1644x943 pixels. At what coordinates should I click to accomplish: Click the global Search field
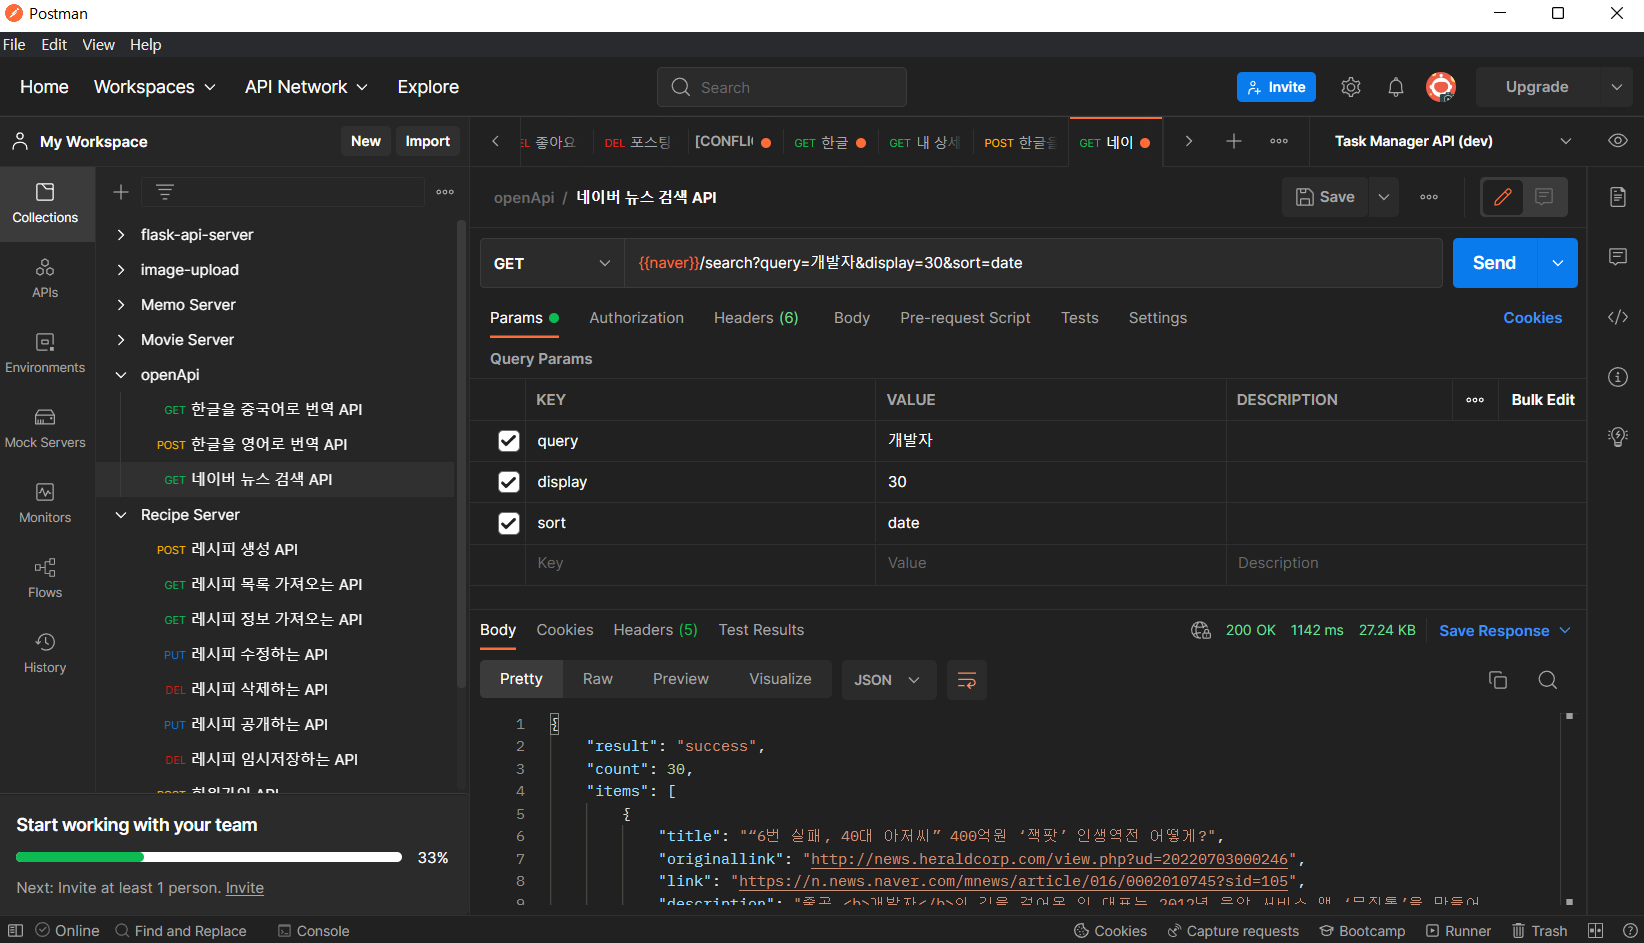782,87
